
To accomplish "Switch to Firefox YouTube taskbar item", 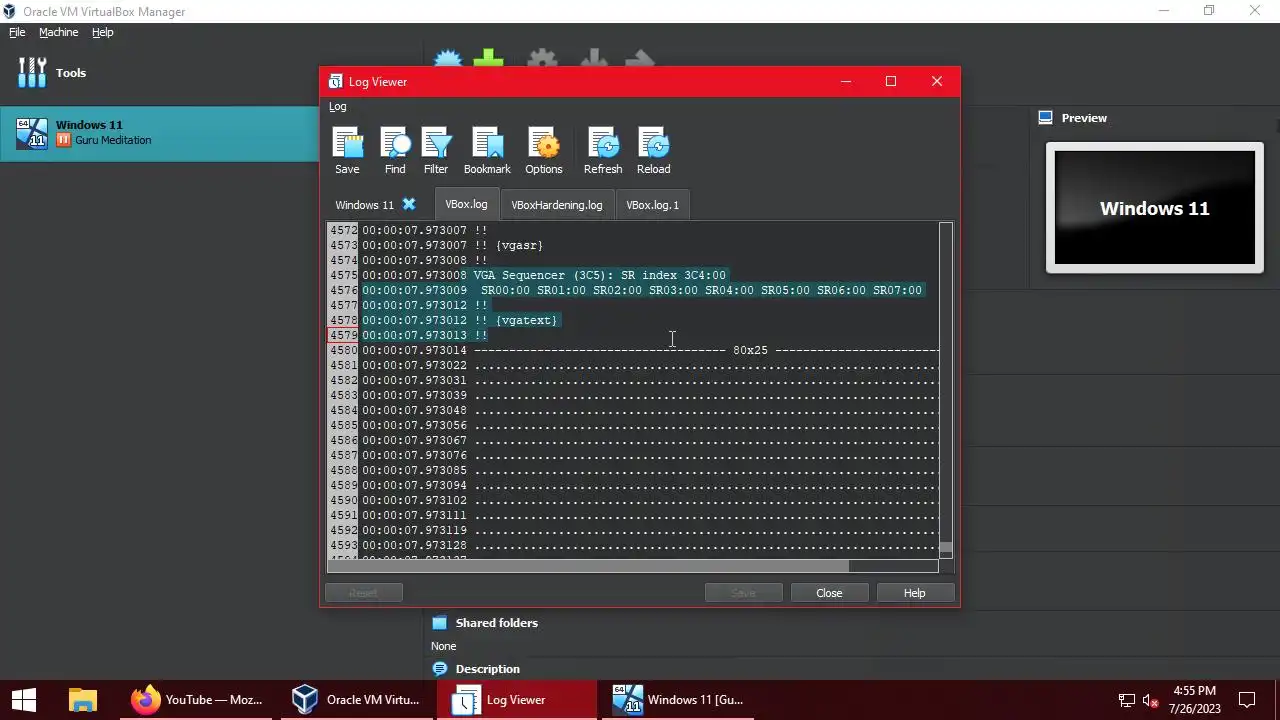I will (x=198, y=700).
